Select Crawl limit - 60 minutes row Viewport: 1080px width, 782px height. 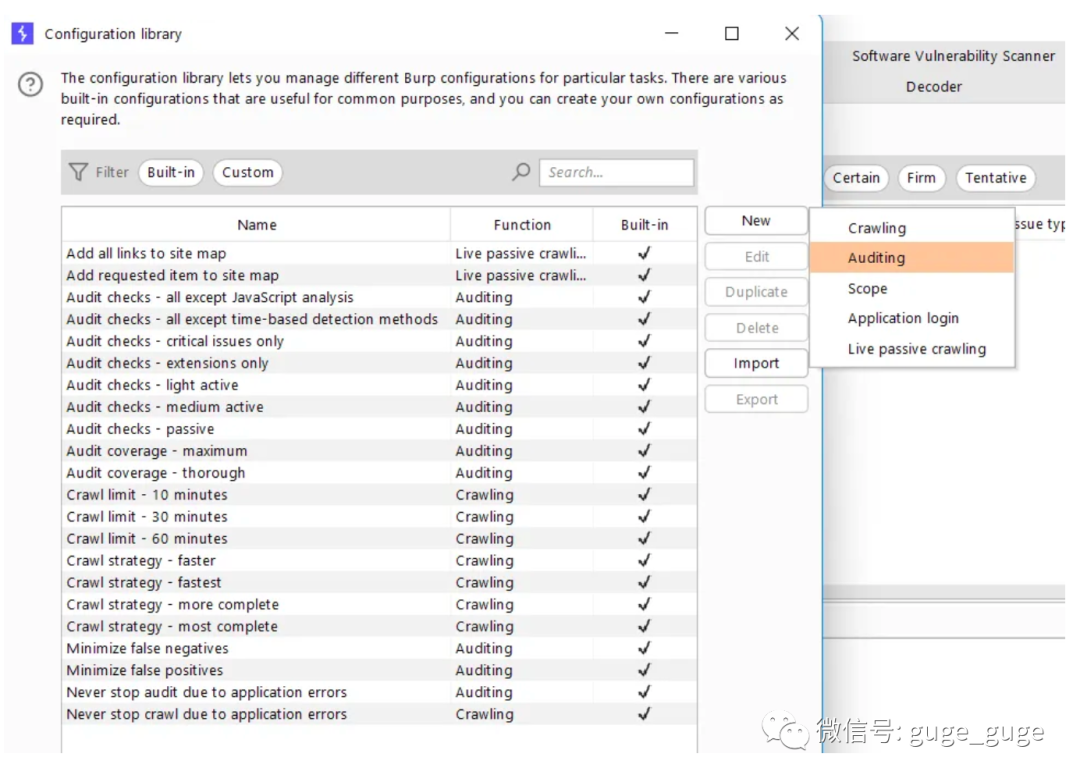[379, 539]
